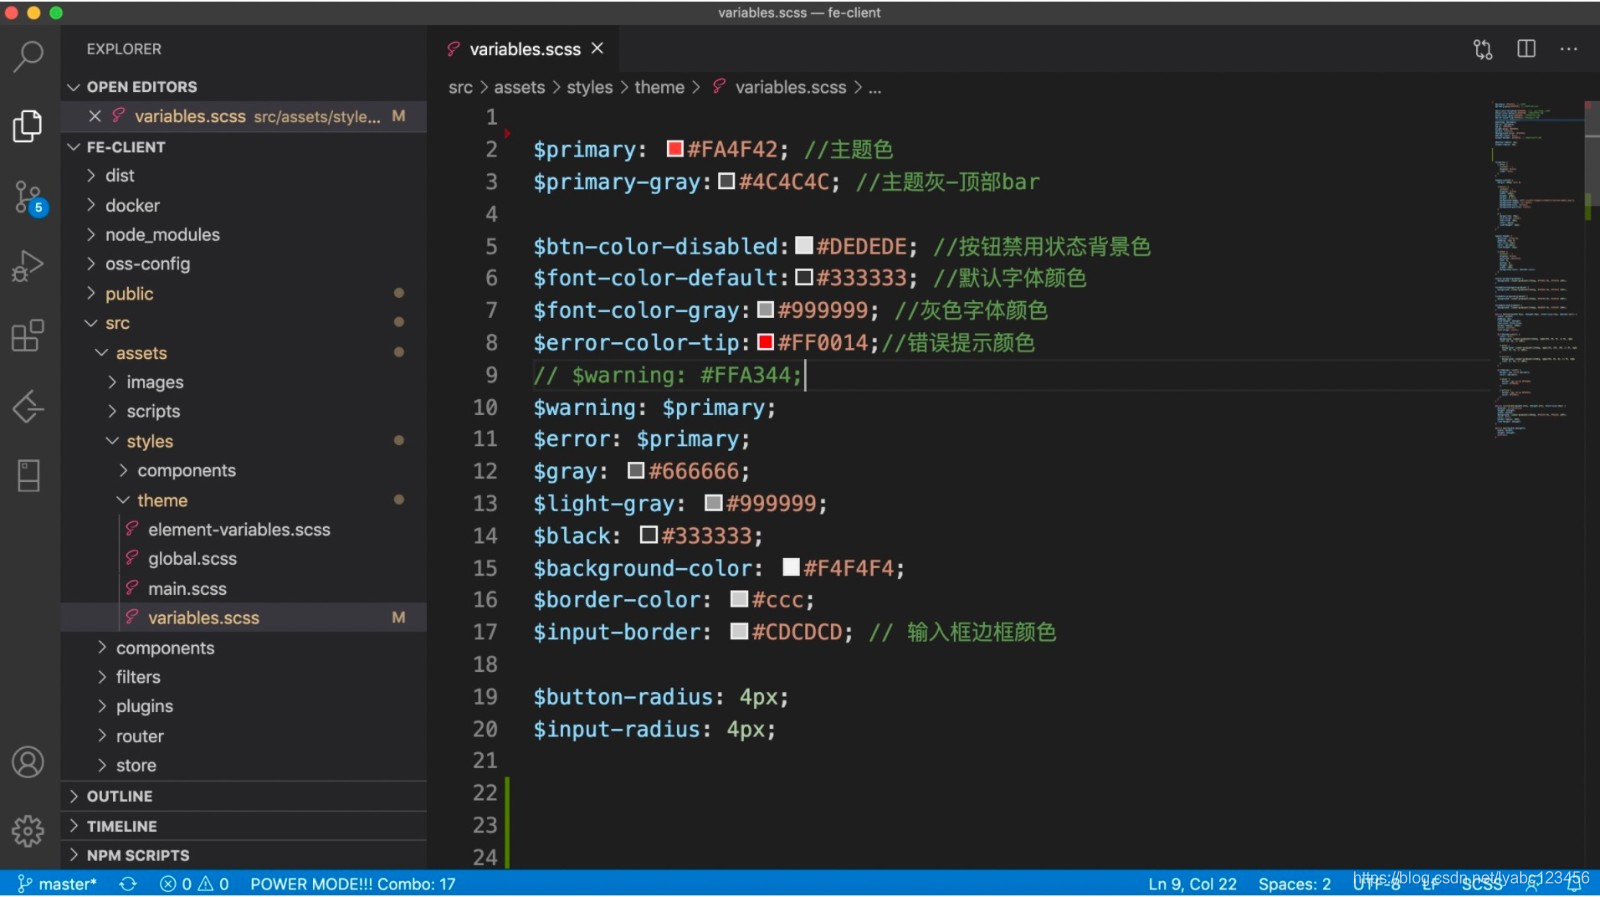The width and height of the screenshot is (1600, 897).
Task: Open the #FF0014 error tip color swatch
Action: coord(766,342)
